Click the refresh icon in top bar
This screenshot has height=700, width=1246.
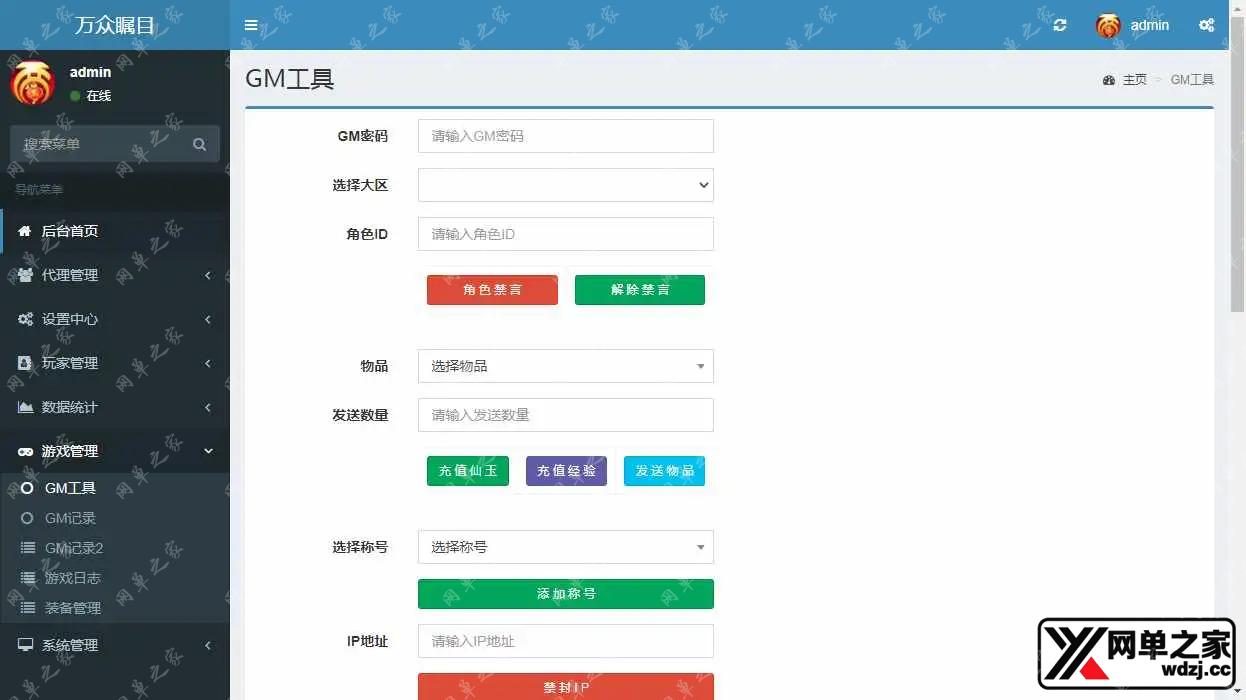click(x=1060, y=25)
